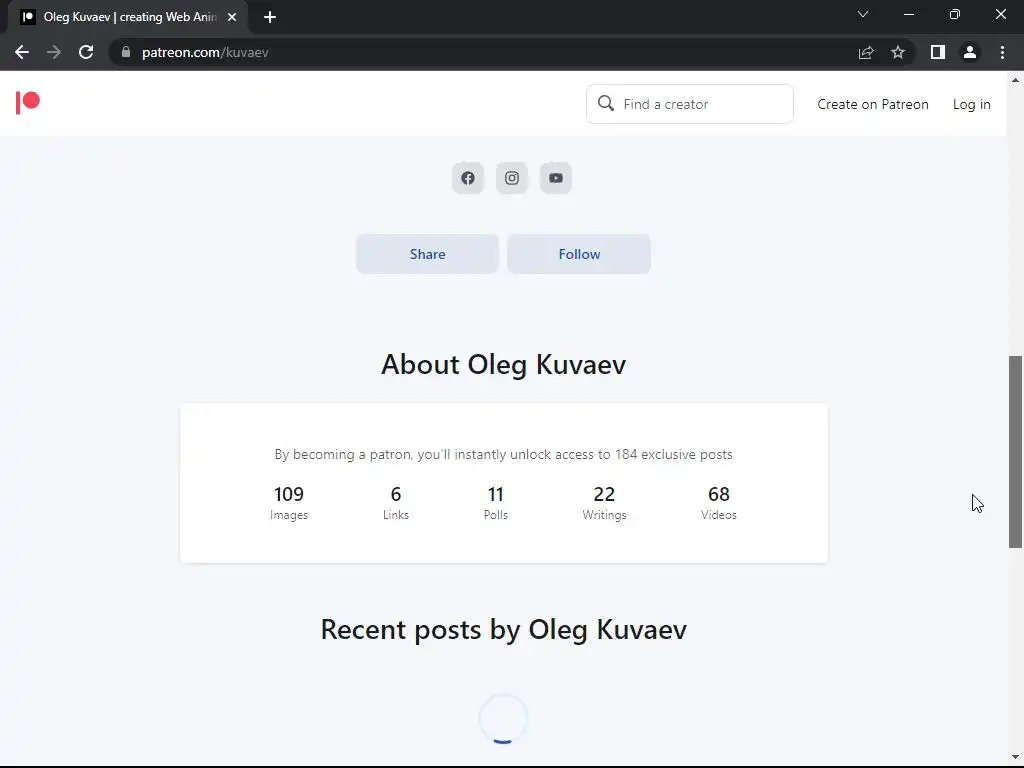Click the 11 Polls stat
Viewport: 1024px width, 768px height.
pos(496,502)
